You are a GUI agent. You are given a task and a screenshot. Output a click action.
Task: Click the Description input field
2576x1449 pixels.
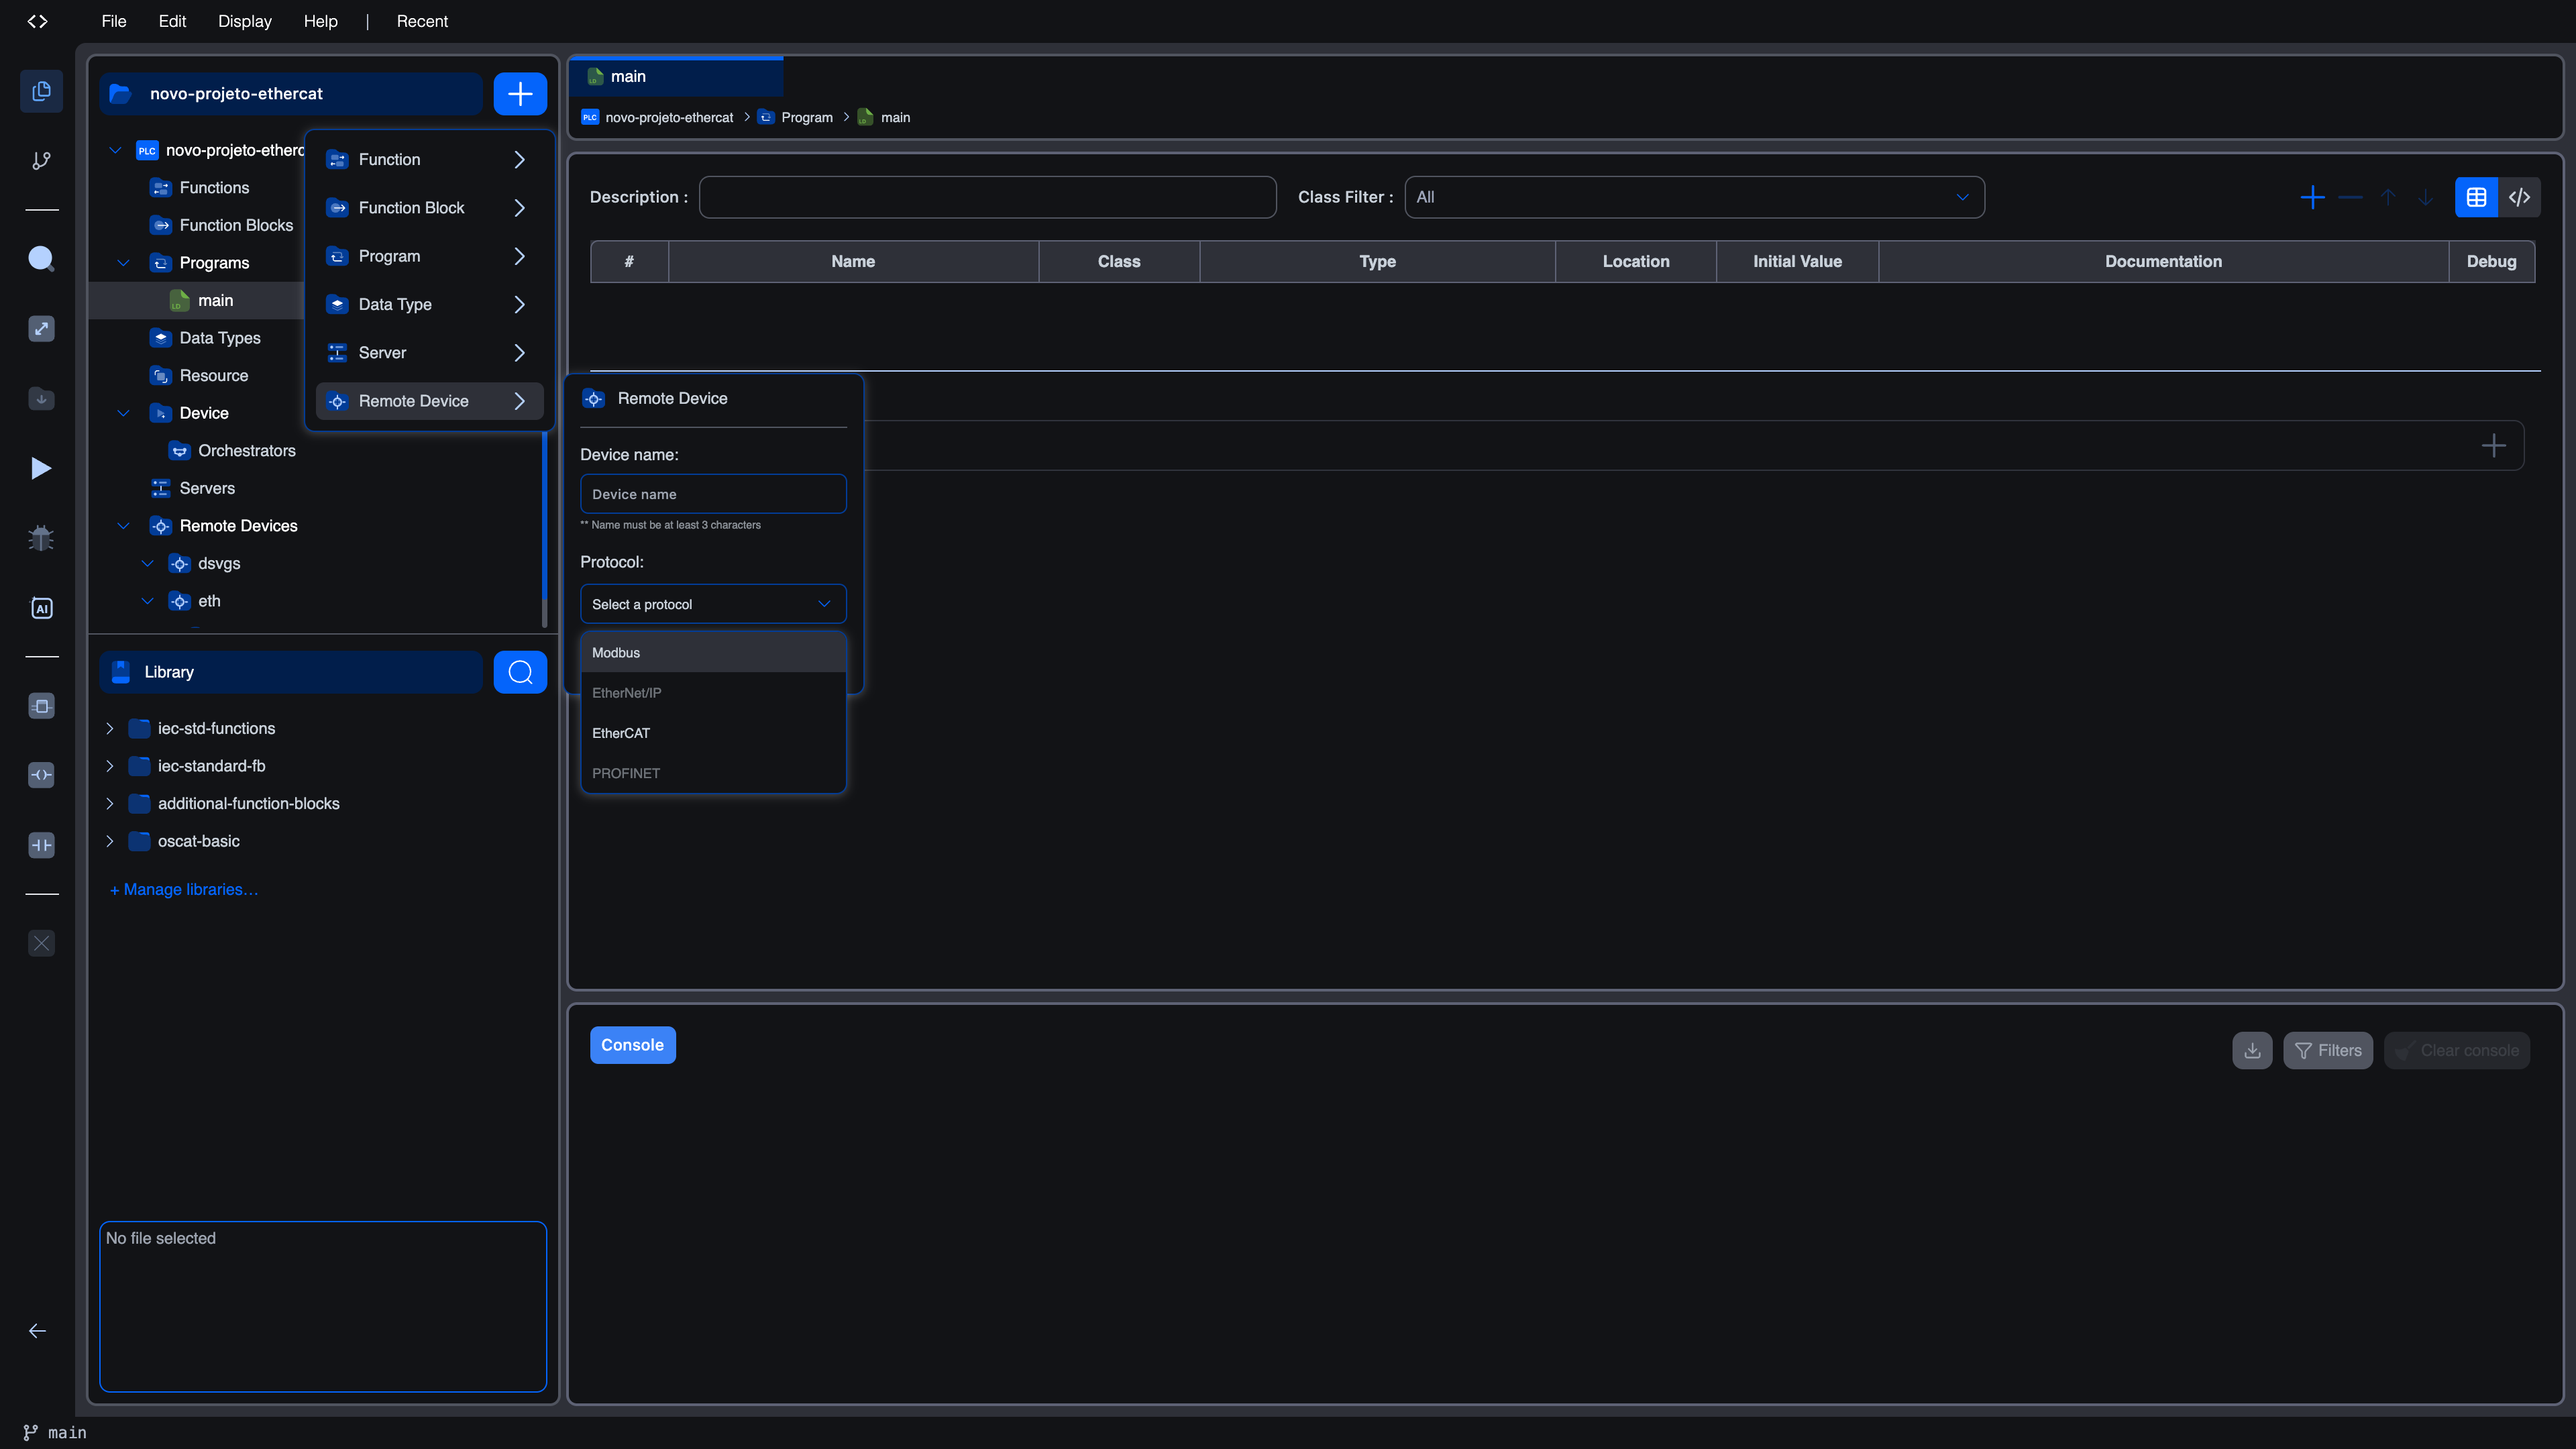point(987,197)
